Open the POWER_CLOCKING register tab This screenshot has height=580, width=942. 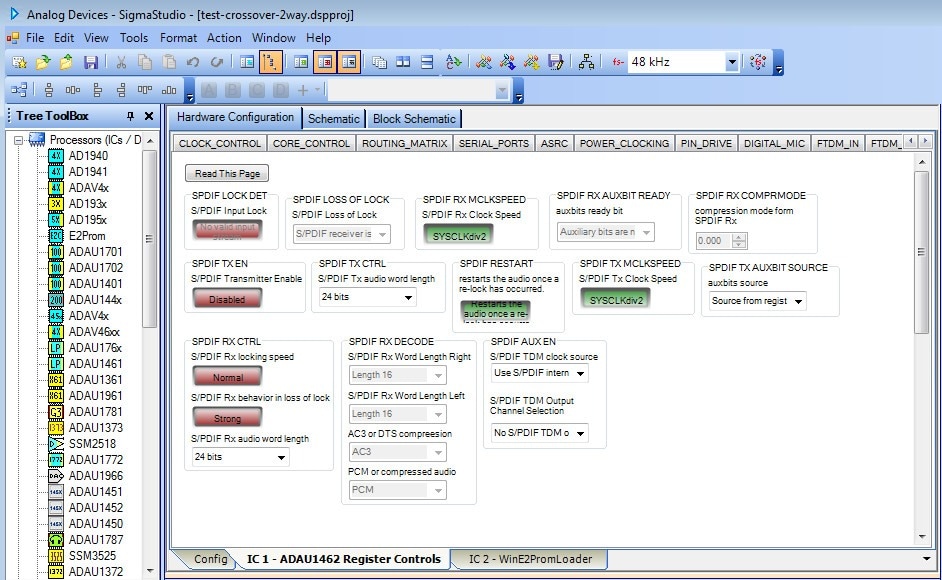[624, 143]
